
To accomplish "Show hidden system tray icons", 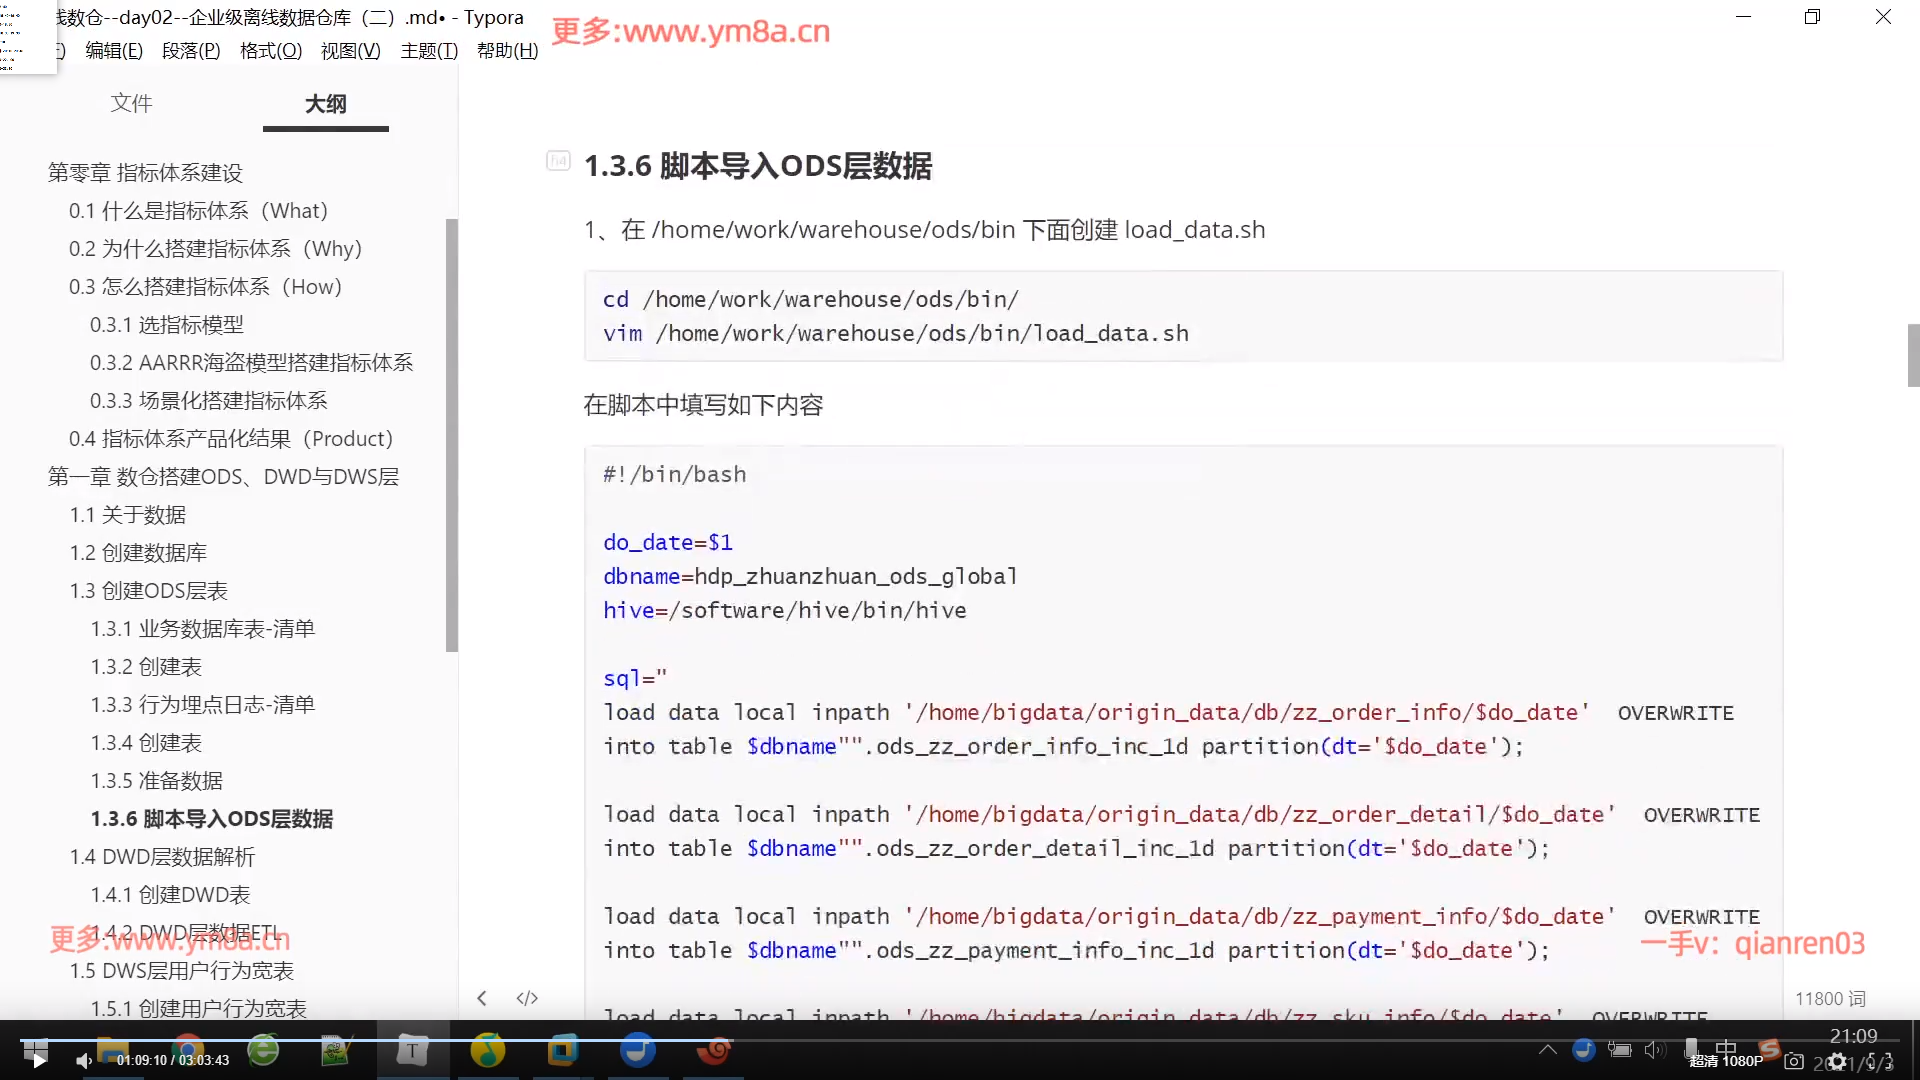I will 1547,1049.
